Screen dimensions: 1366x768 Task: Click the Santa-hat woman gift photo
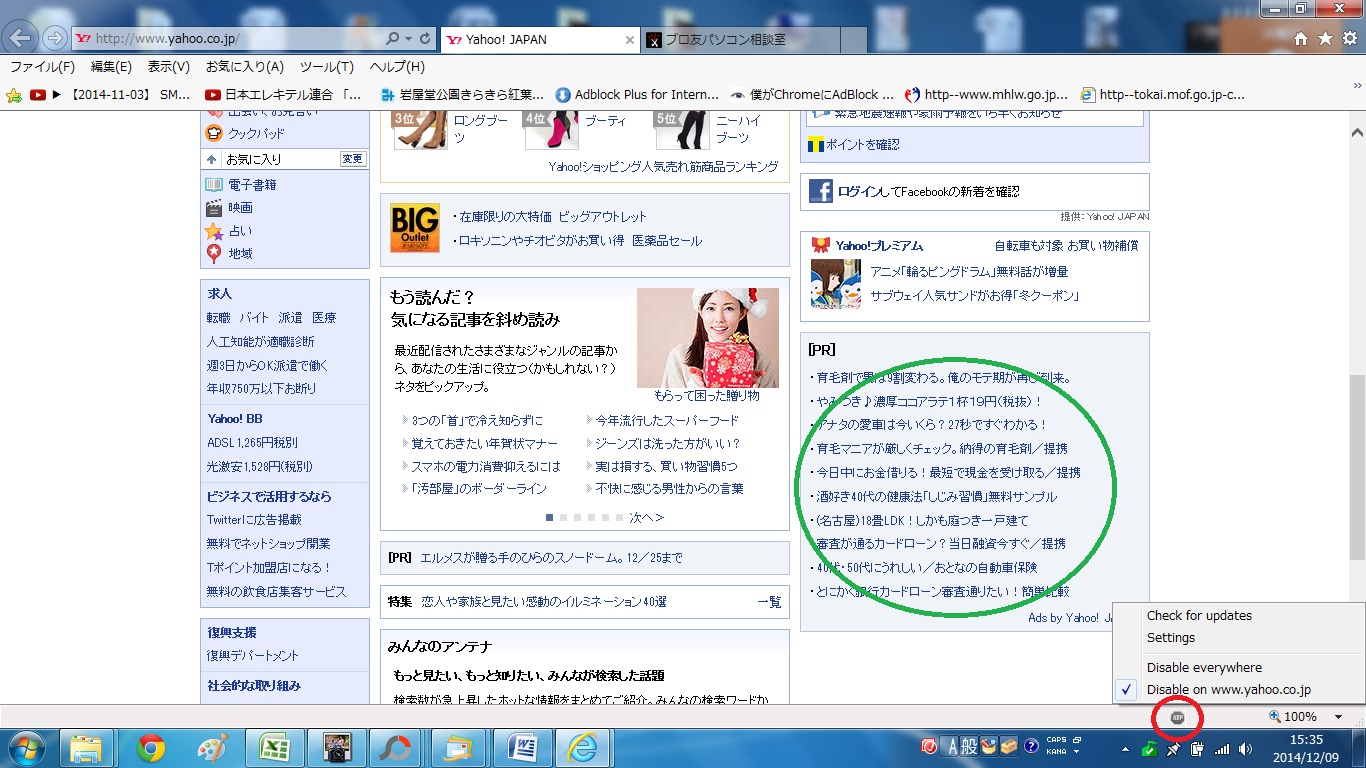click(708, 338)
